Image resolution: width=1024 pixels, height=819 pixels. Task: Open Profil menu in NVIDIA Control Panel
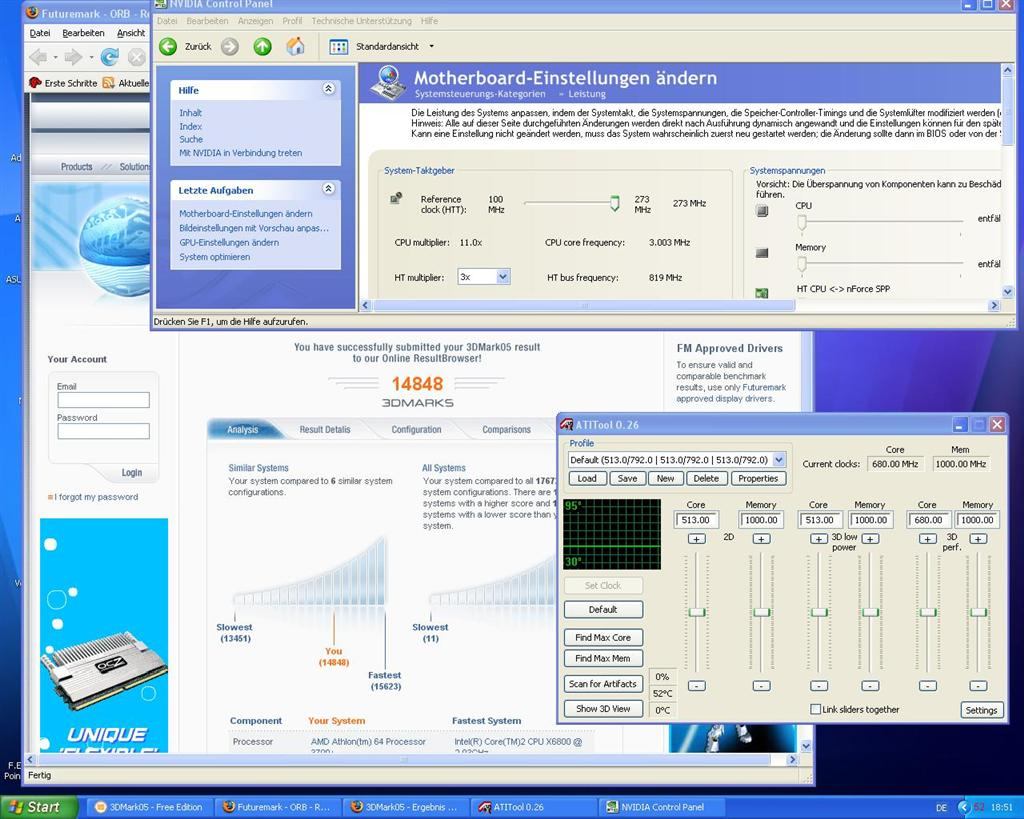point(292,21)
